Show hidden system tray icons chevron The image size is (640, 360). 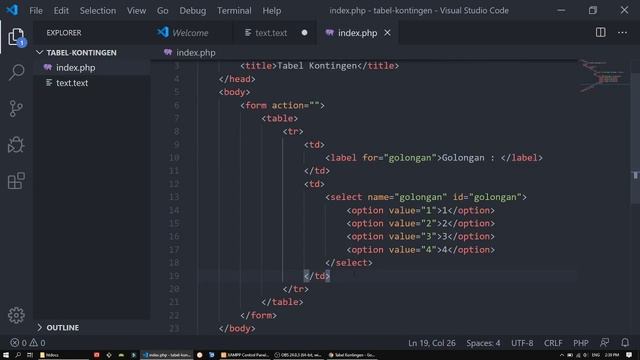click(562, 355)
